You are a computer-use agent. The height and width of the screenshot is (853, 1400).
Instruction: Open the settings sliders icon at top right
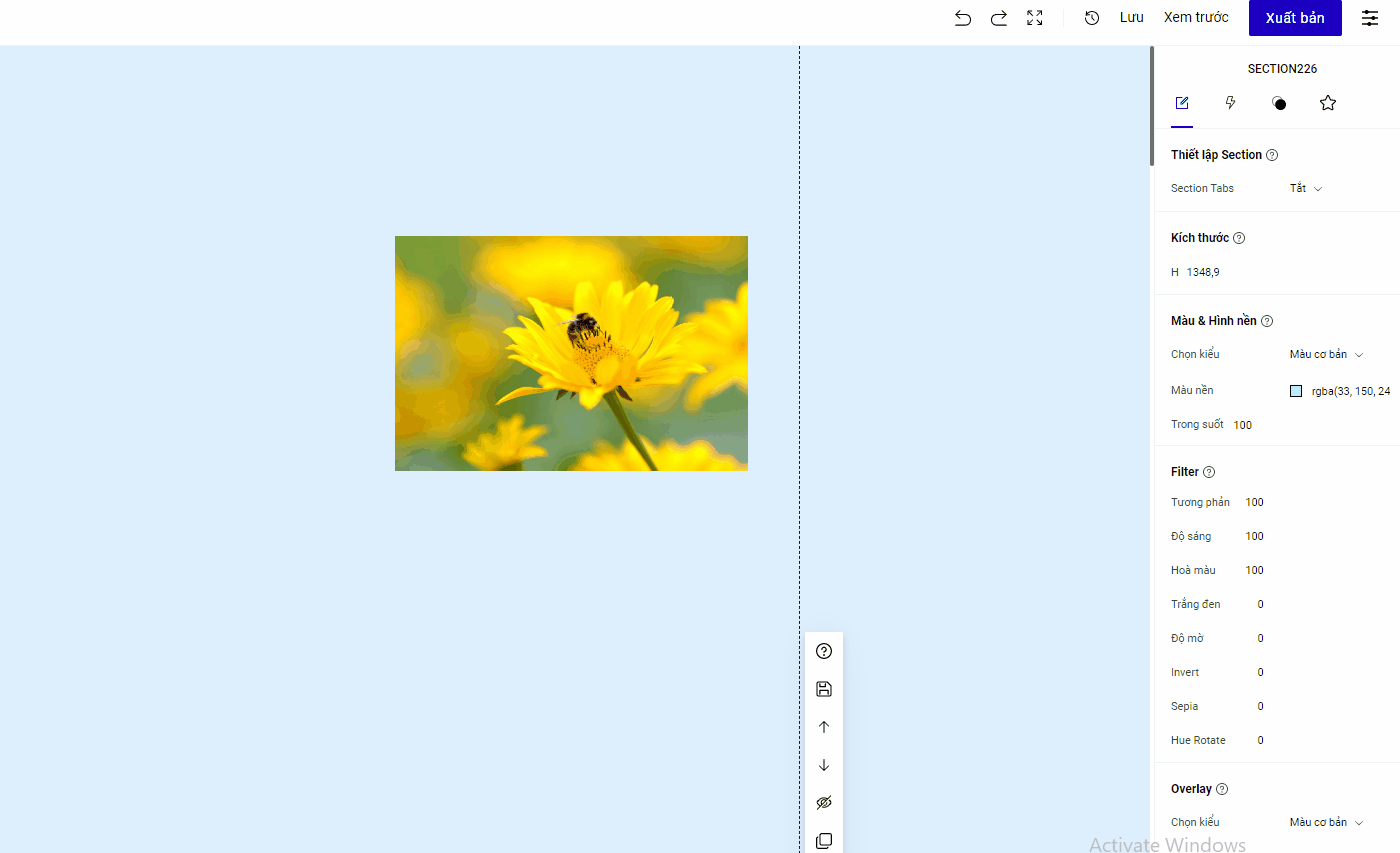(1370, 18)
